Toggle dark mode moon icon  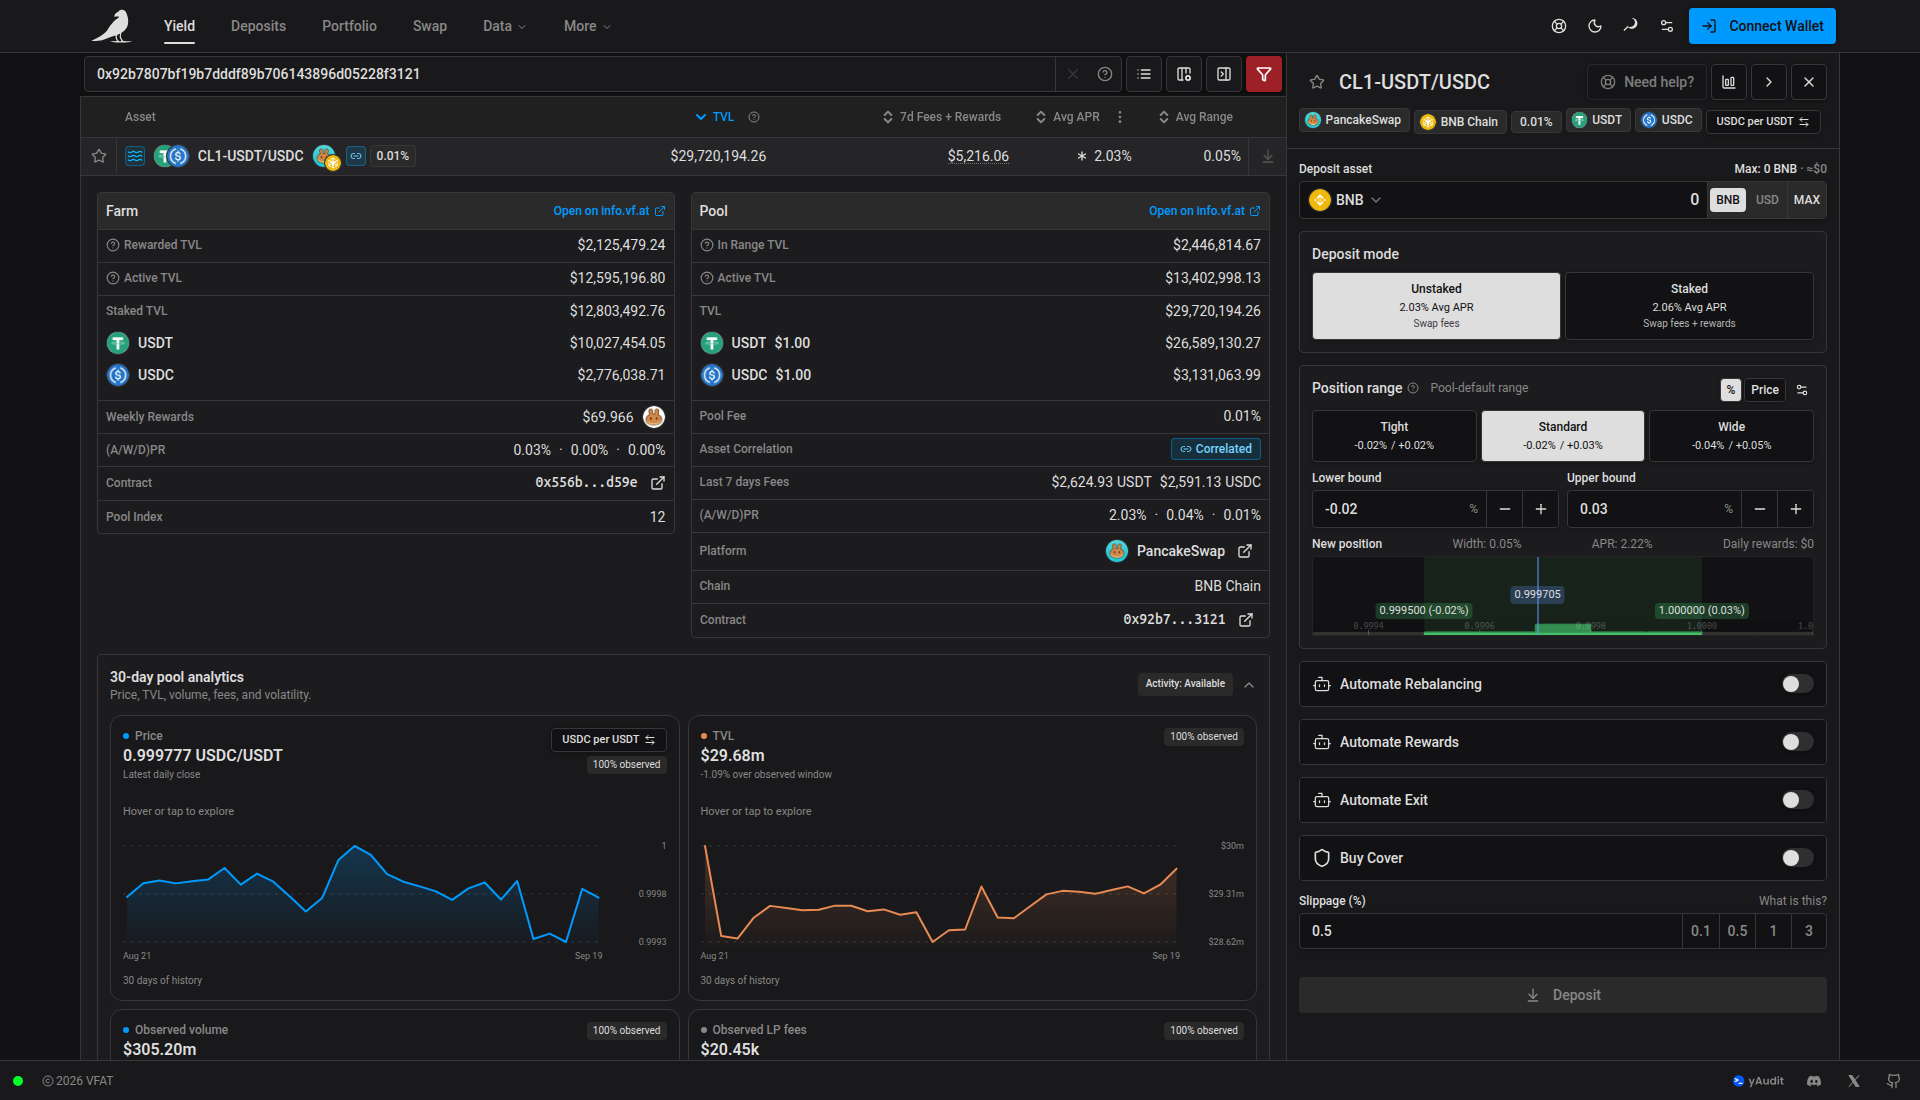1595,26
